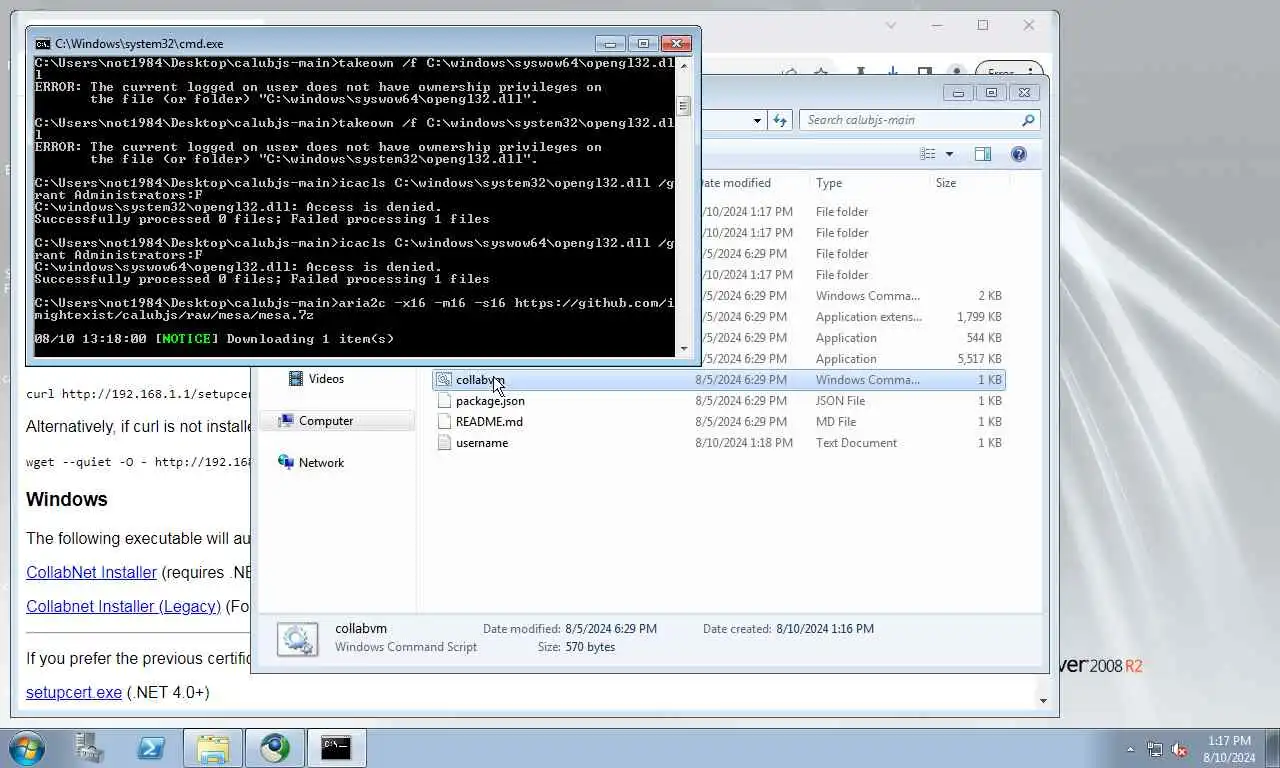Click the Text Document type cell
This screenshot has height=768, width=1280.
pos(856,443)
